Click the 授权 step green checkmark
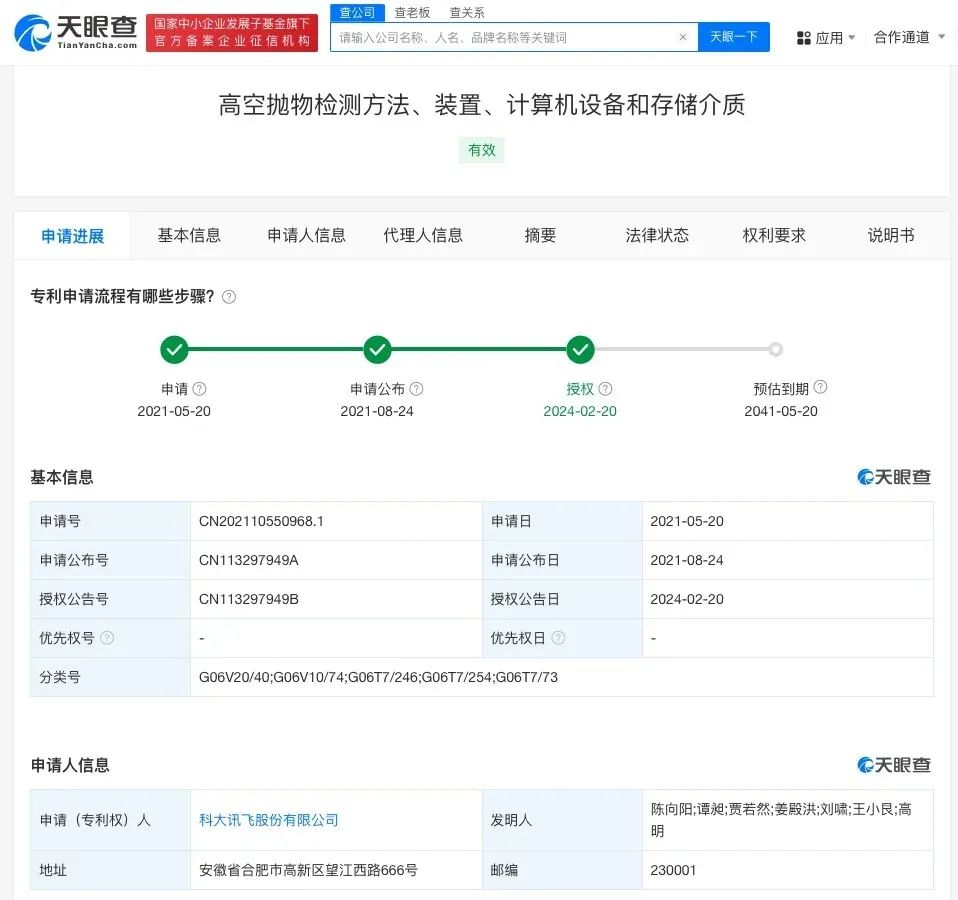958x900 pixels. [580, 349]
